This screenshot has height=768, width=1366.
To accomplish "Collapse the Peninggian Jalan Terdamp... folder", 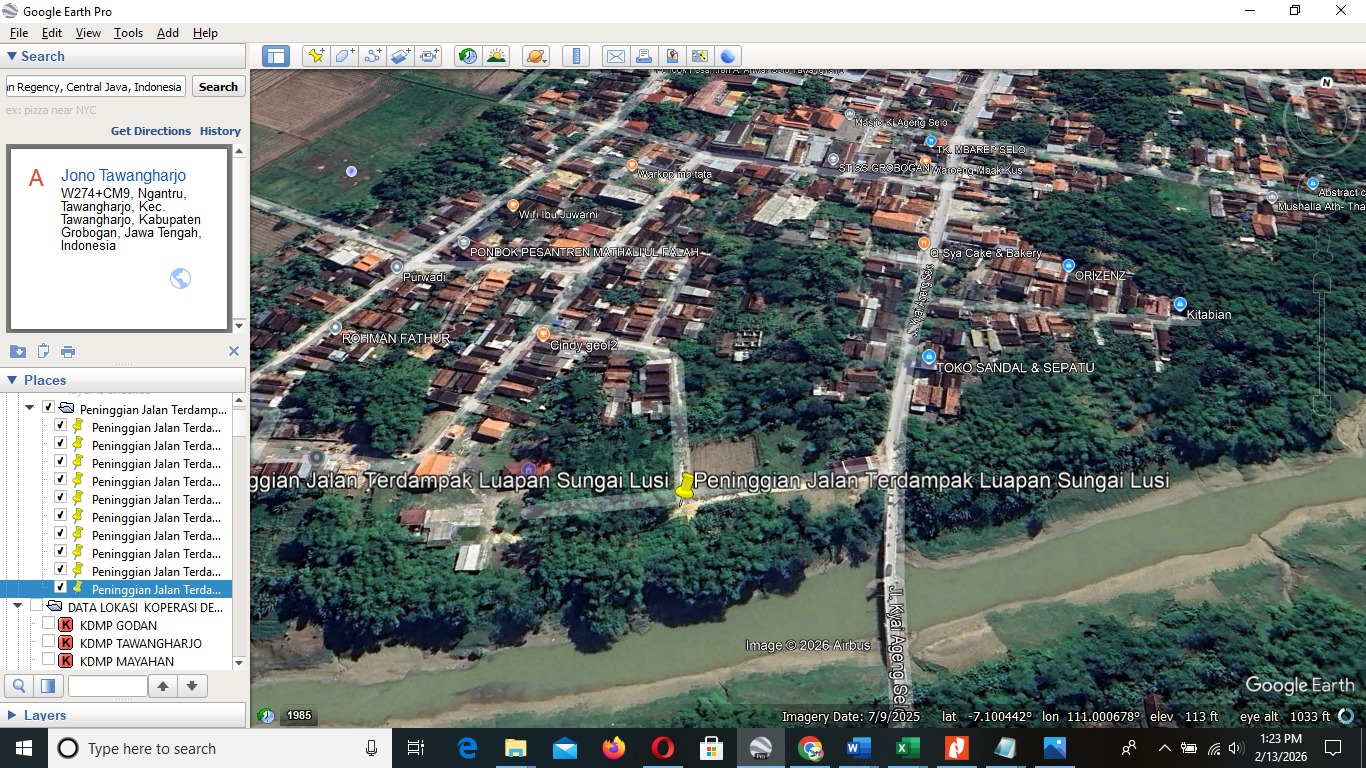I will pos(30,408).
